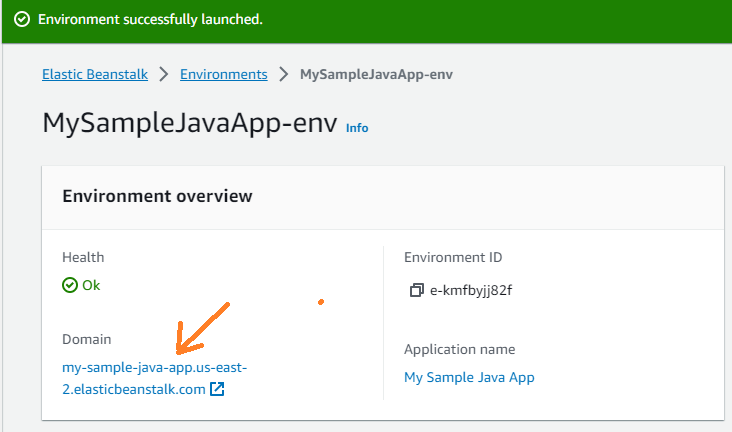The height and width of the screenshot is (432, 732).
Task: Click the external link icon after domain
Action: click(217, 389)
